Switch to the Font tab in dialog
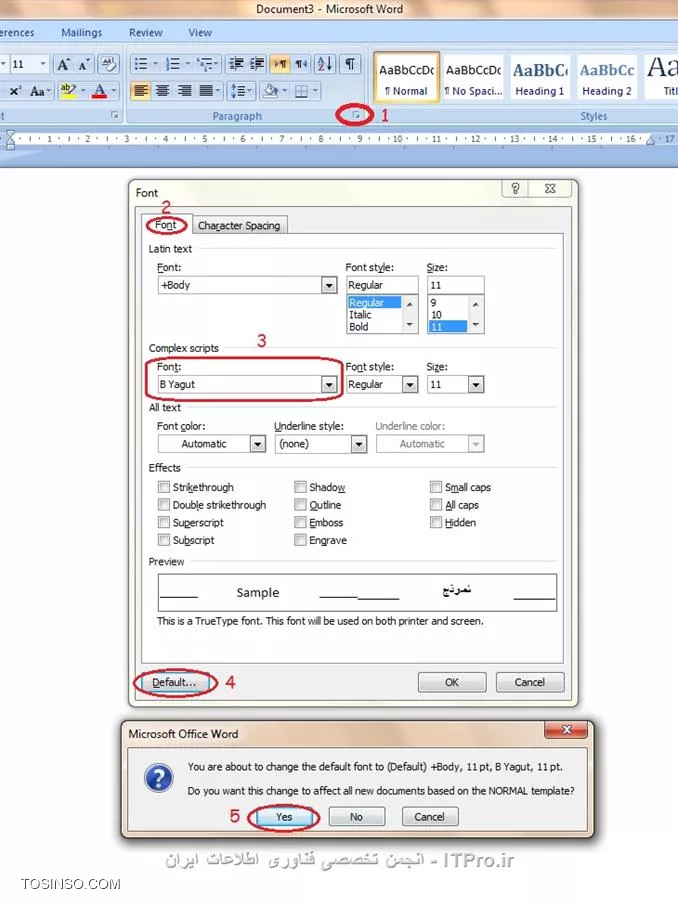 click(166, 225)
